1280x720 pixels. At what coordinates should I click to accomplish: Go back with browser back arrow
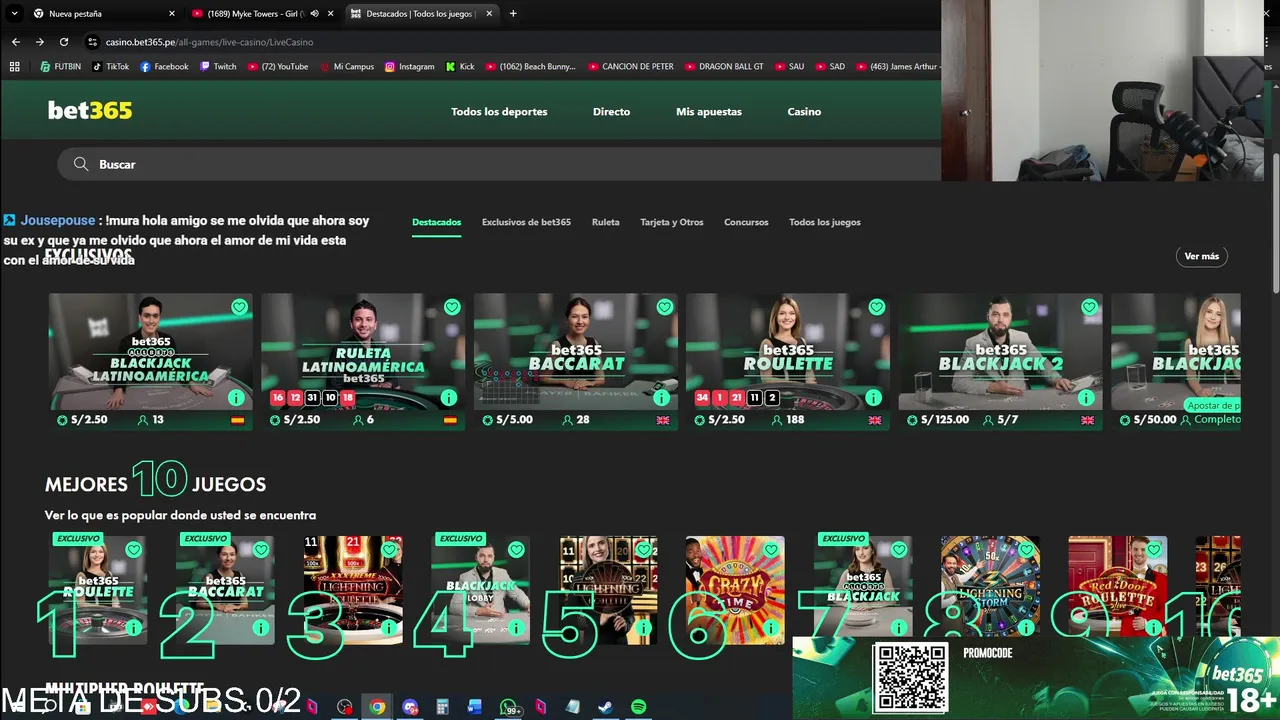[x=15, y=42]
